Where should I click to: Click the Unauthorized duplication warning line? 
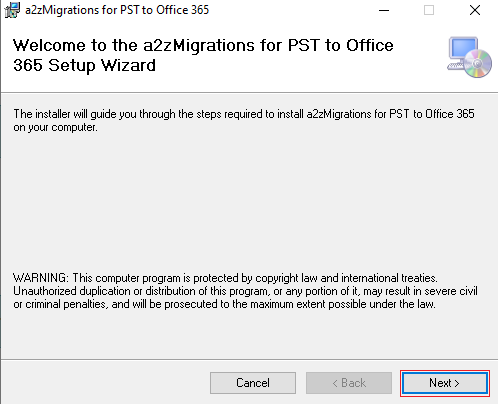[x=245, y=291]
